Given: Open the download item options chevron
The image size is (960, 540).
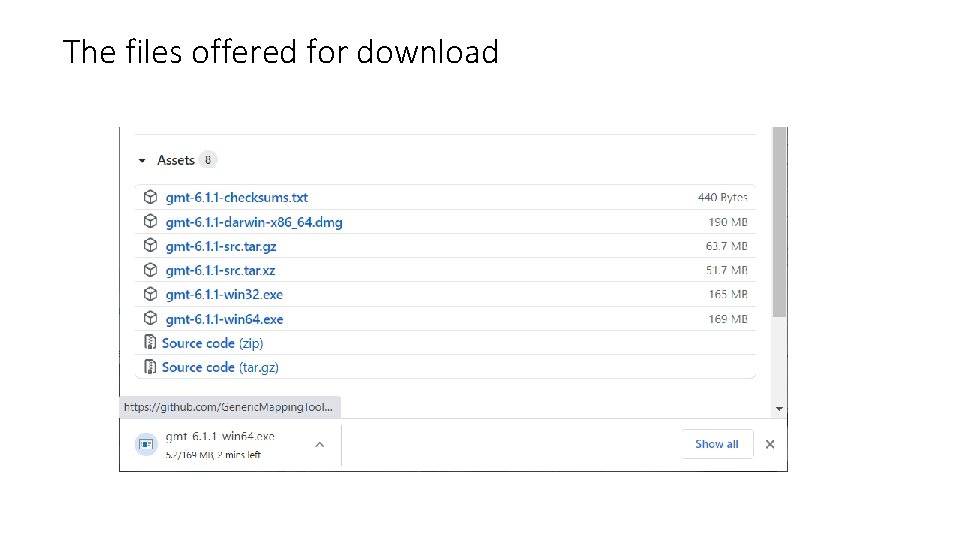Looking at the screenshot, I should click(x=319, y=444).
